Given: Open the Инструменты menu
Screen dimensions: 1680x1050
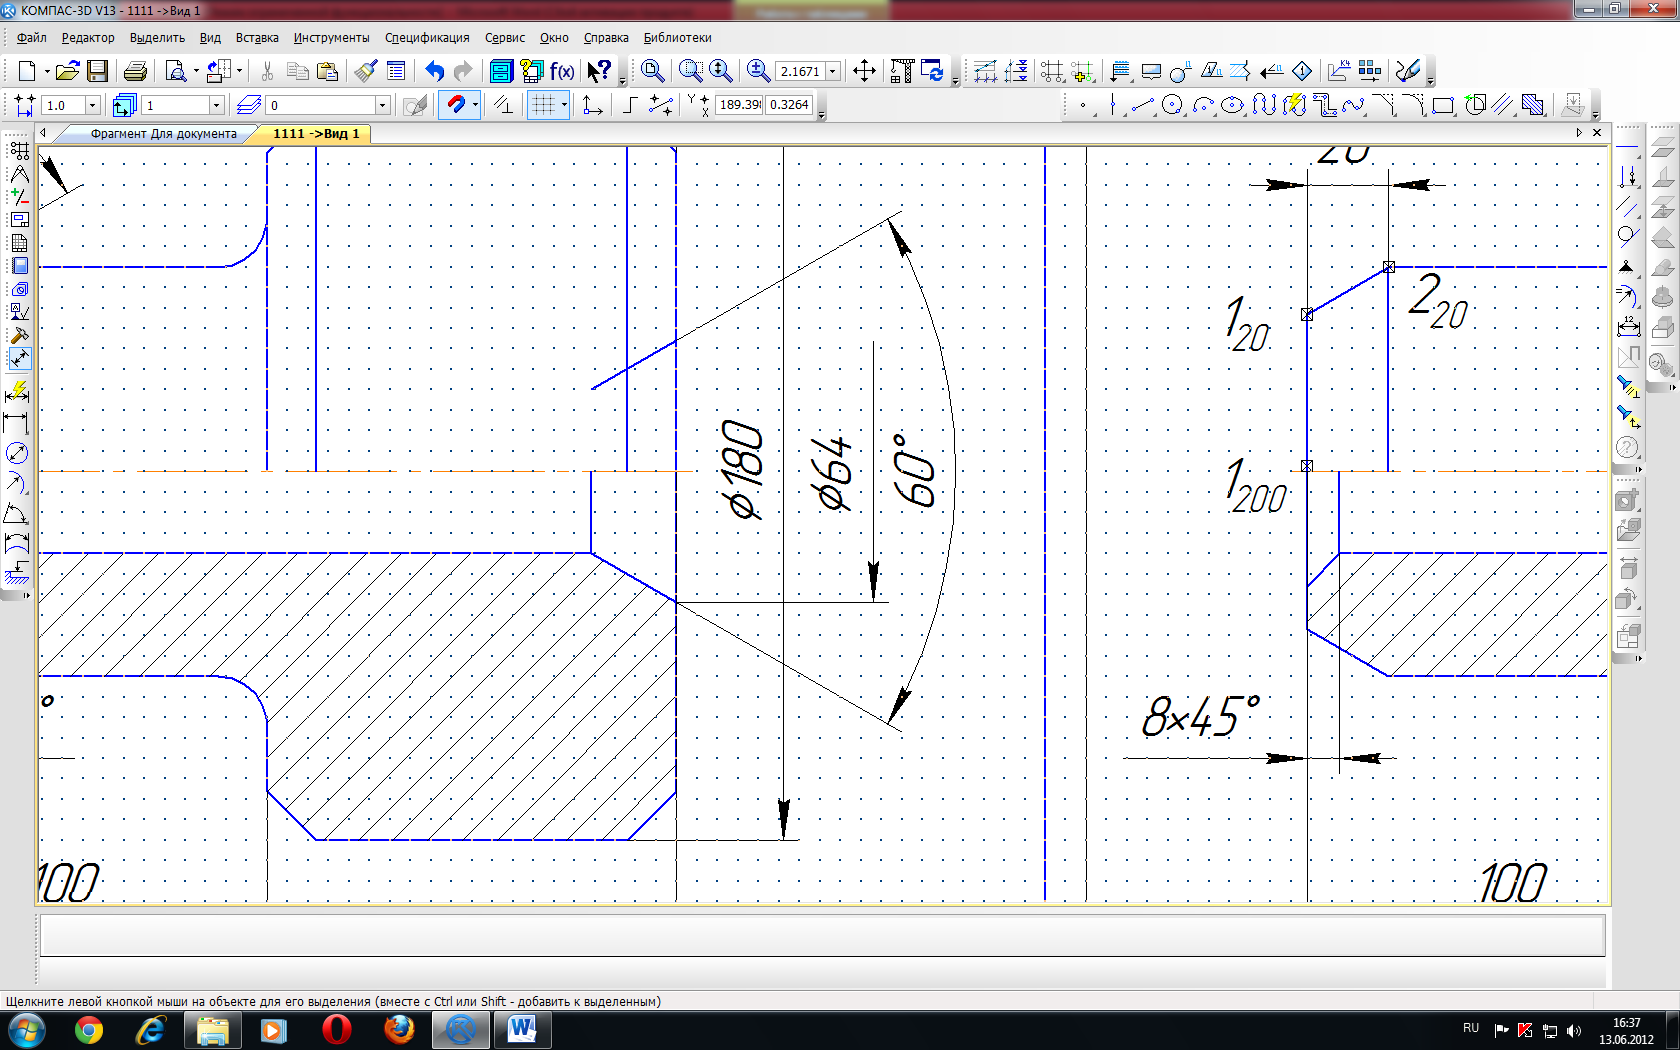Looking at the screenshot, I should [x=331, y=38].
